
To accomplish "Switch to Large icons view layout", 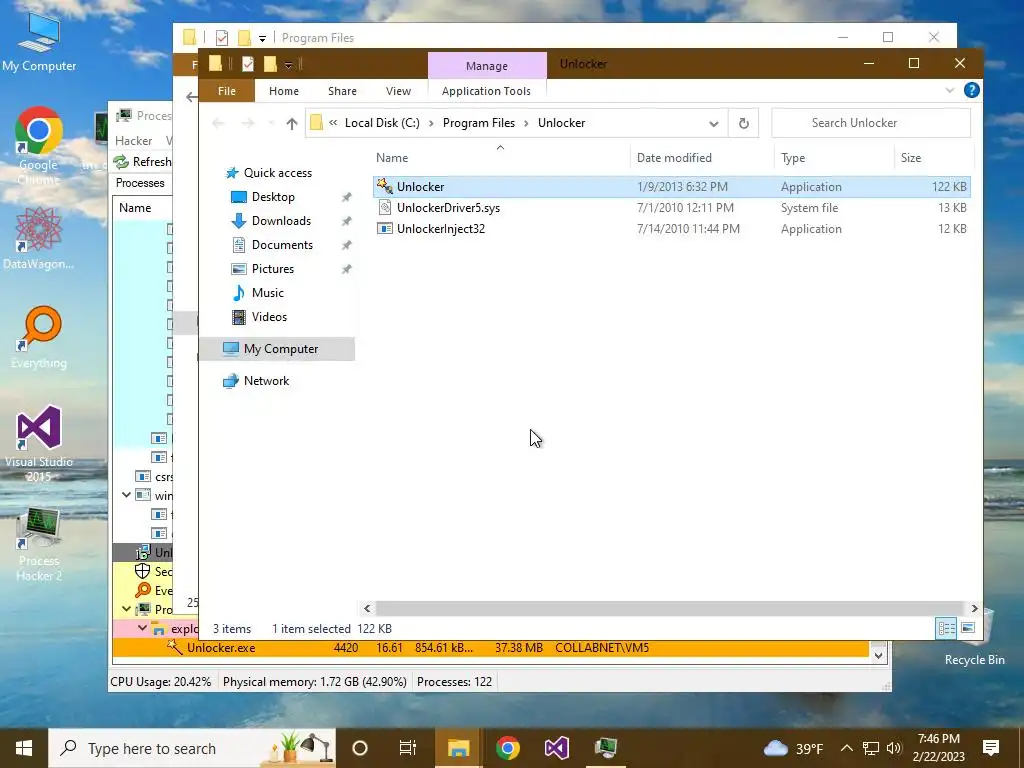I will coord(968,628).
